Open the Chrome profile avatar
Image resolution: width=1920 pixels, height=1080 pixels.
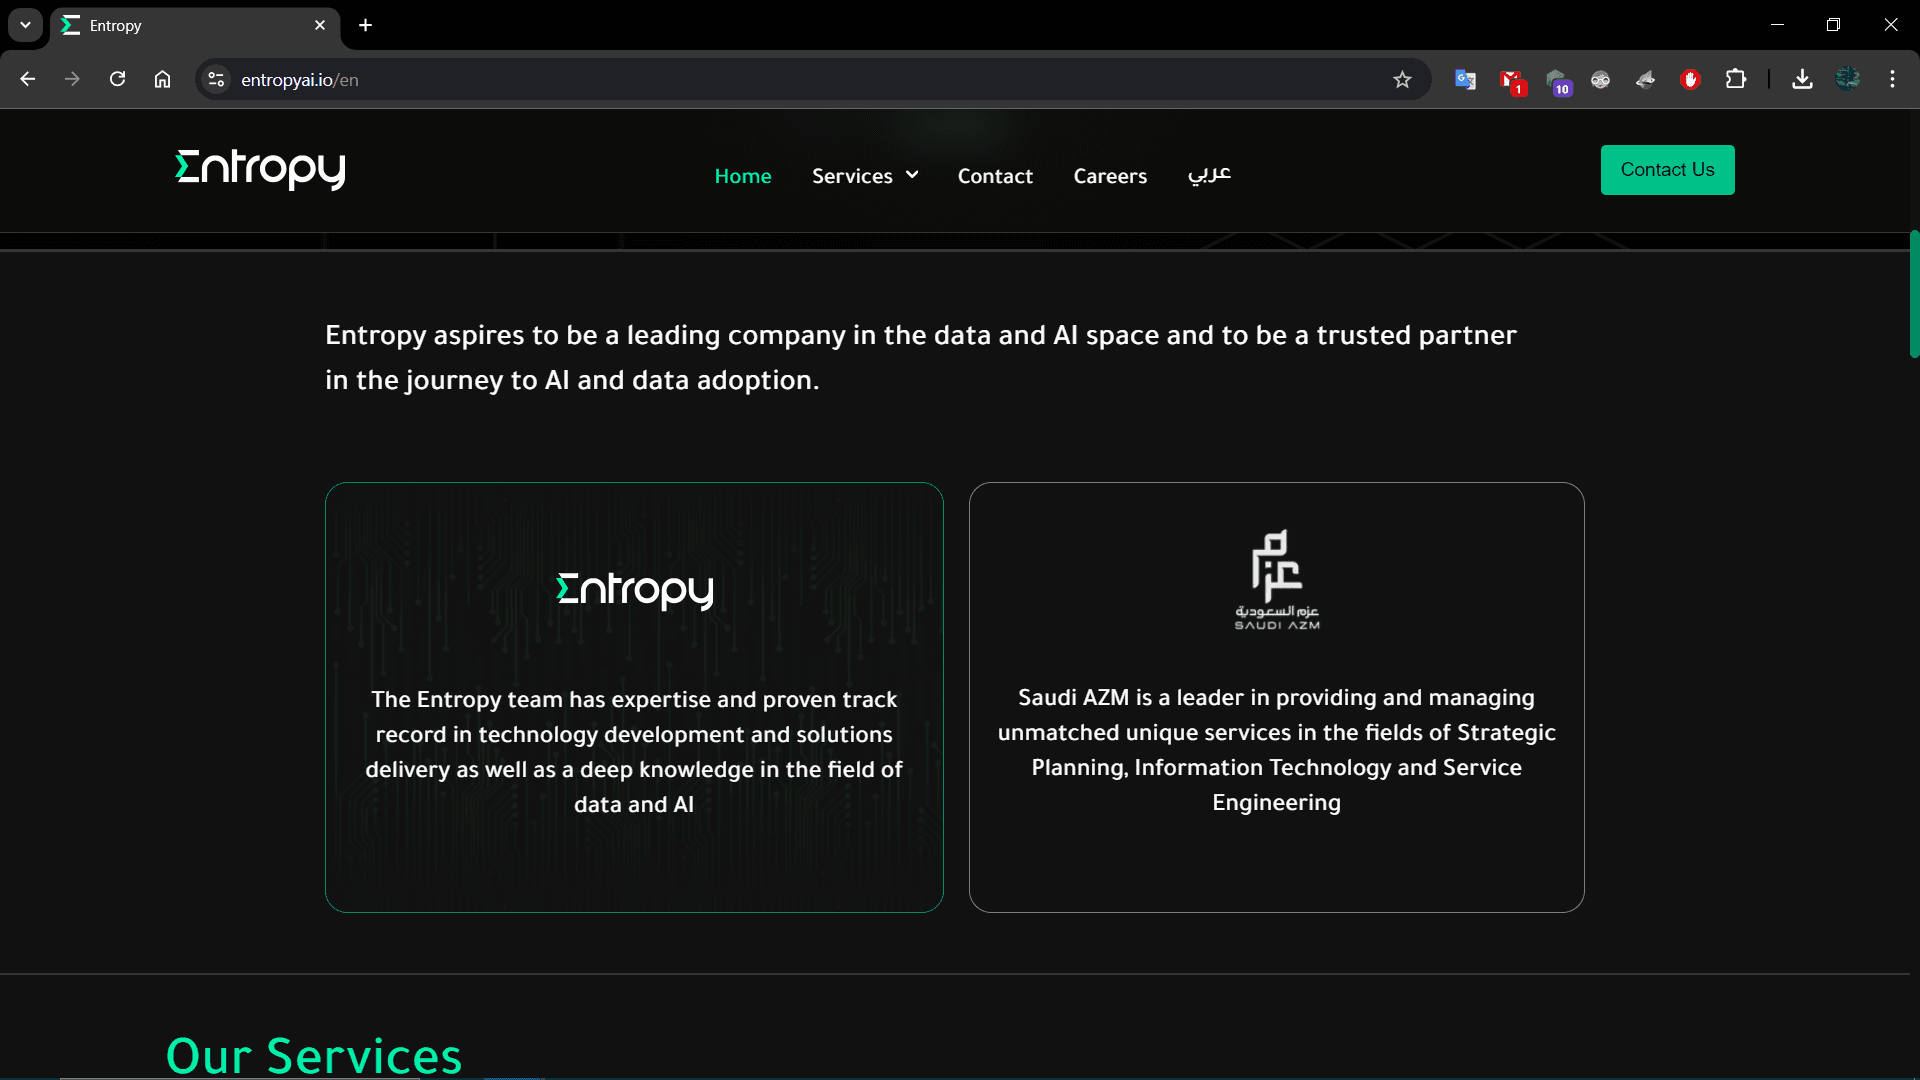click(x=1847, y=79)
